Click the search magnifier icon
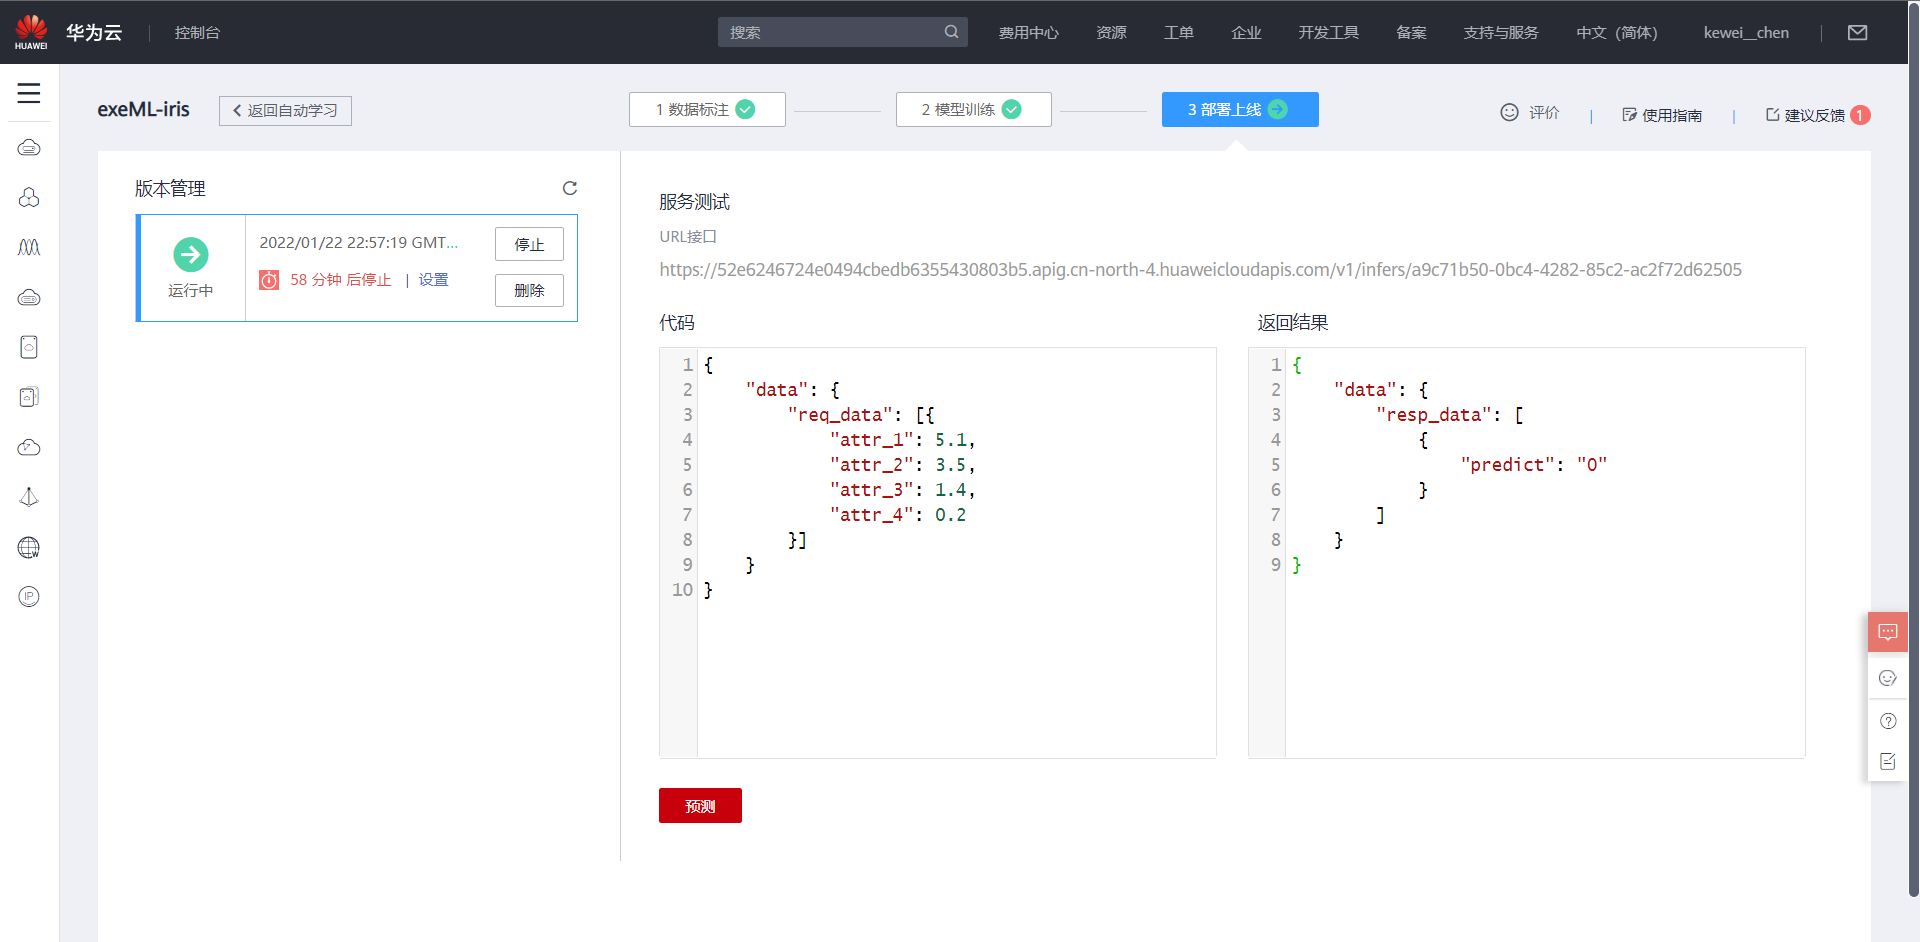Image resolution: width=1920 pixels, height=942 pixels. (951, 32)
